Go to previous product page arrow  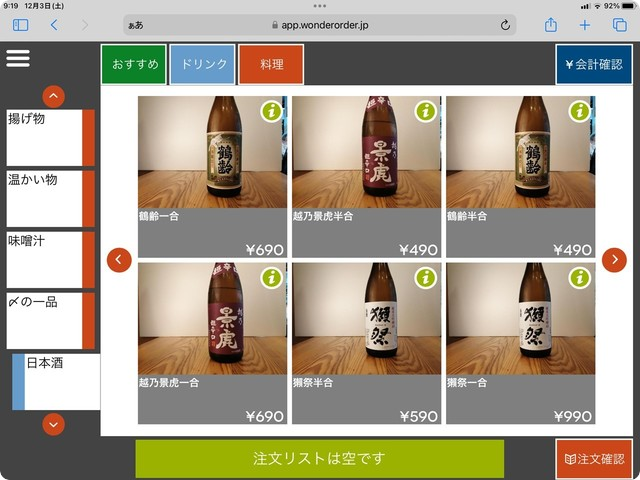(119, 260)
